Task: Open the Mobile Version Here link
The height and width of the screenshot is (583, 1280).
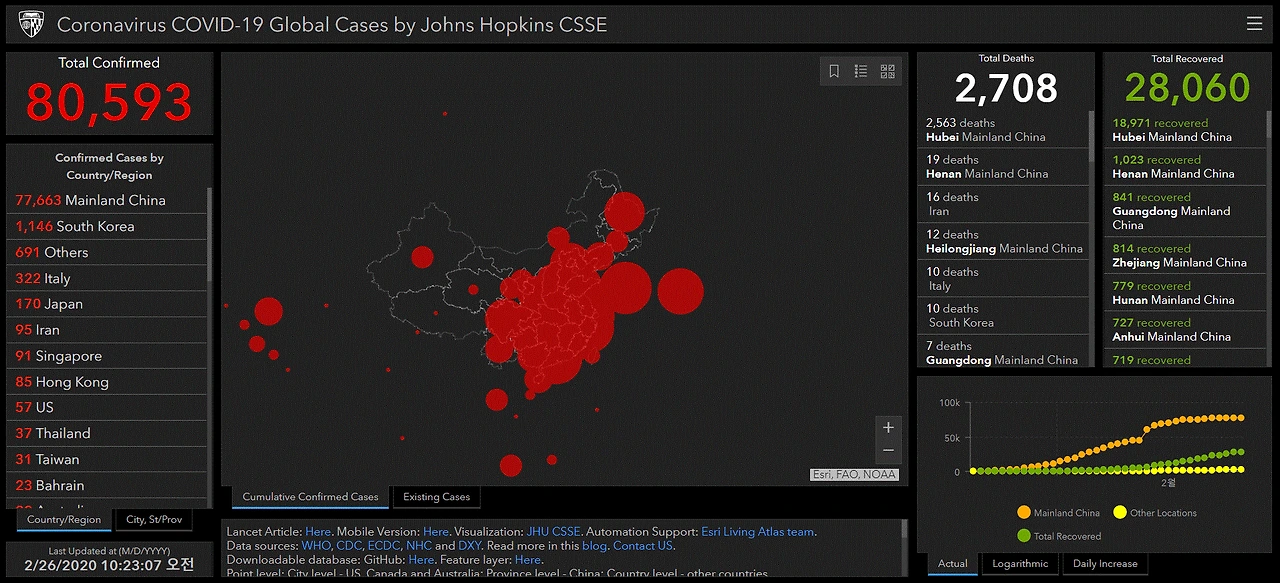Action: point(436,532)
